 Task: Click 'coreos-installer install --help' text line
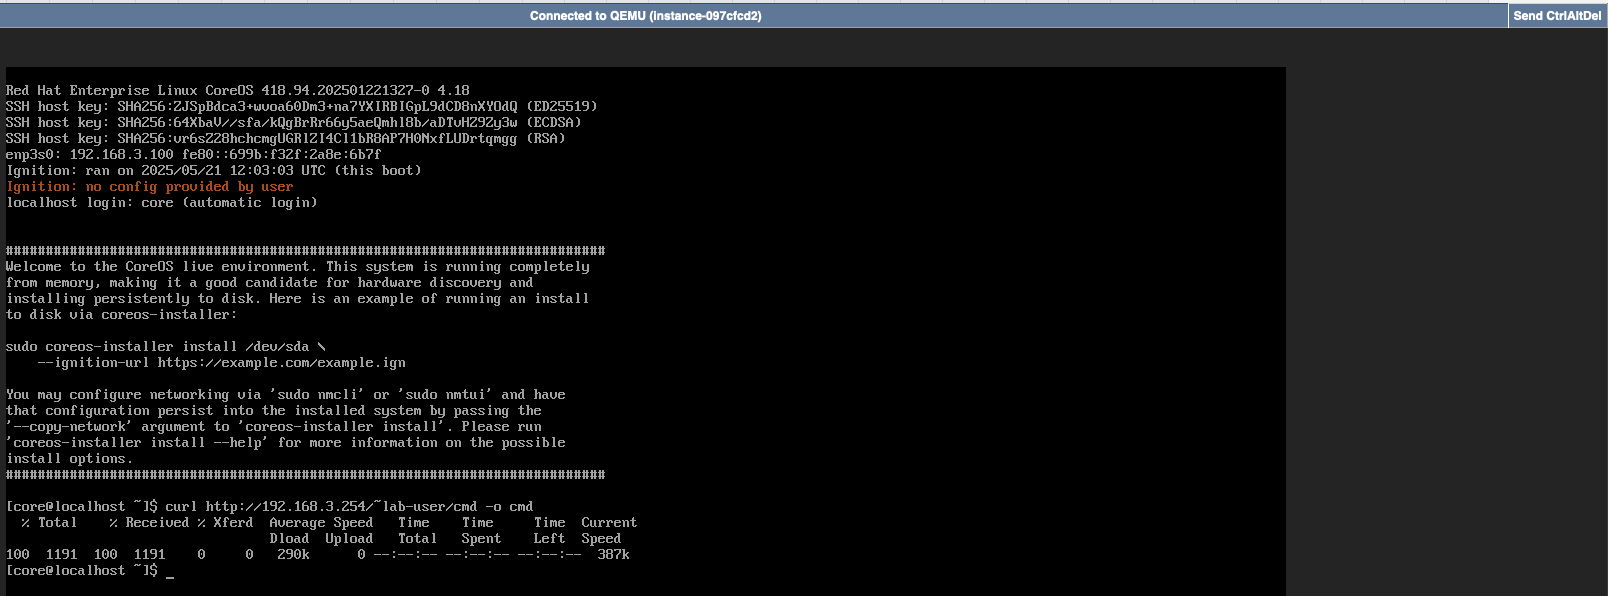click(286, 443)
